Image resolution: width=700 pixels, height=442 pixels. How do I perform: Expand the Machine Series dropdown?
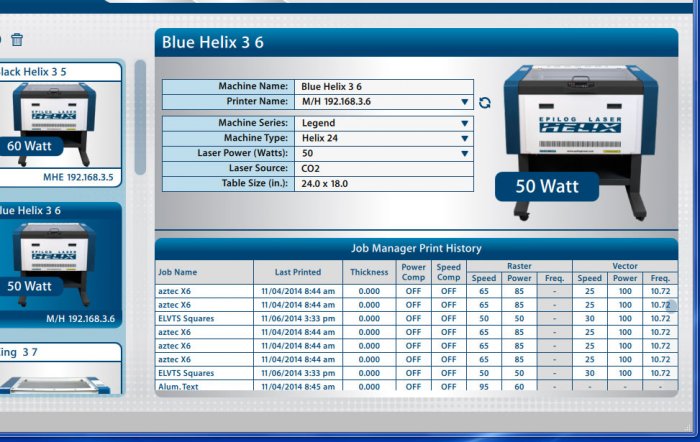click(464, 124)
